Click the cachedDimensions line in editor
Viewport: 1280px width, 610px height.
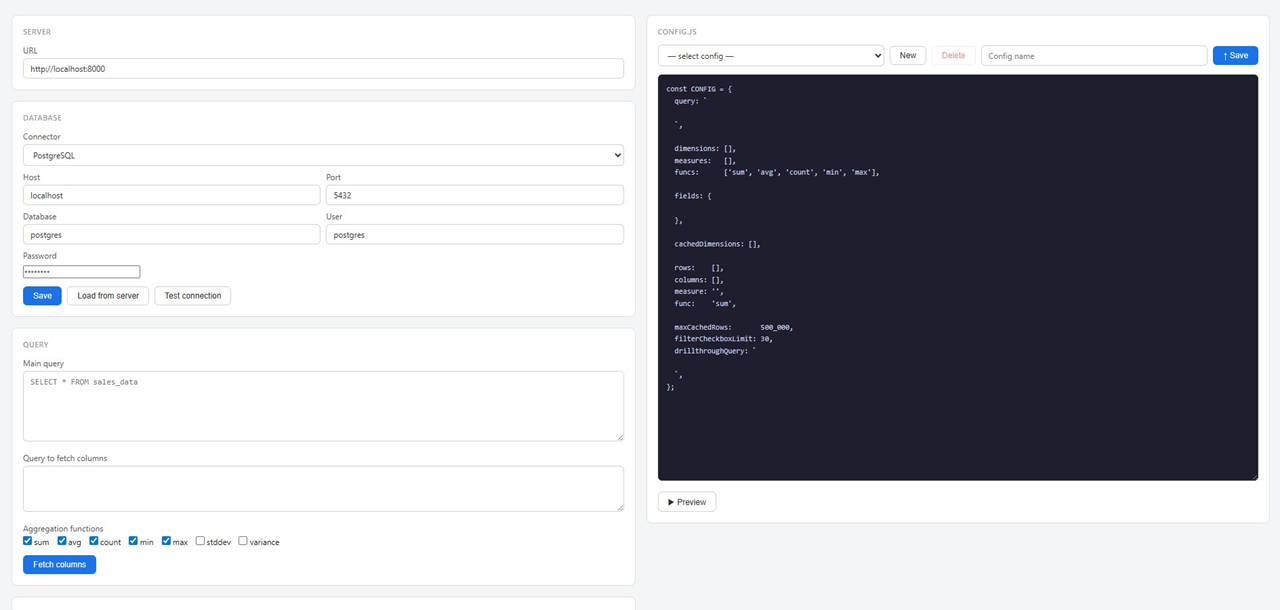(718, 244)
